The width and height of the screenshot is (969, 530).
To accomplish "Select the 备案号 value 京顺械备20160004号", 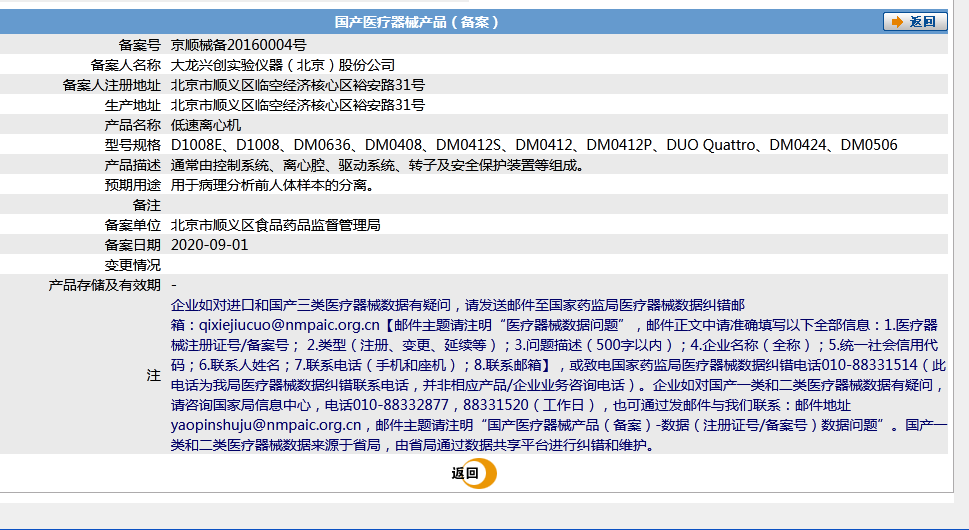I will [x=239, y=45].
